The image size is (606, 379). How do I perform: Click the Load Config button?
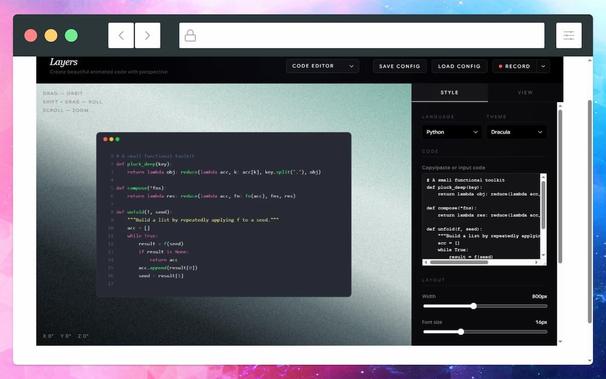click(x=459, y=66)
